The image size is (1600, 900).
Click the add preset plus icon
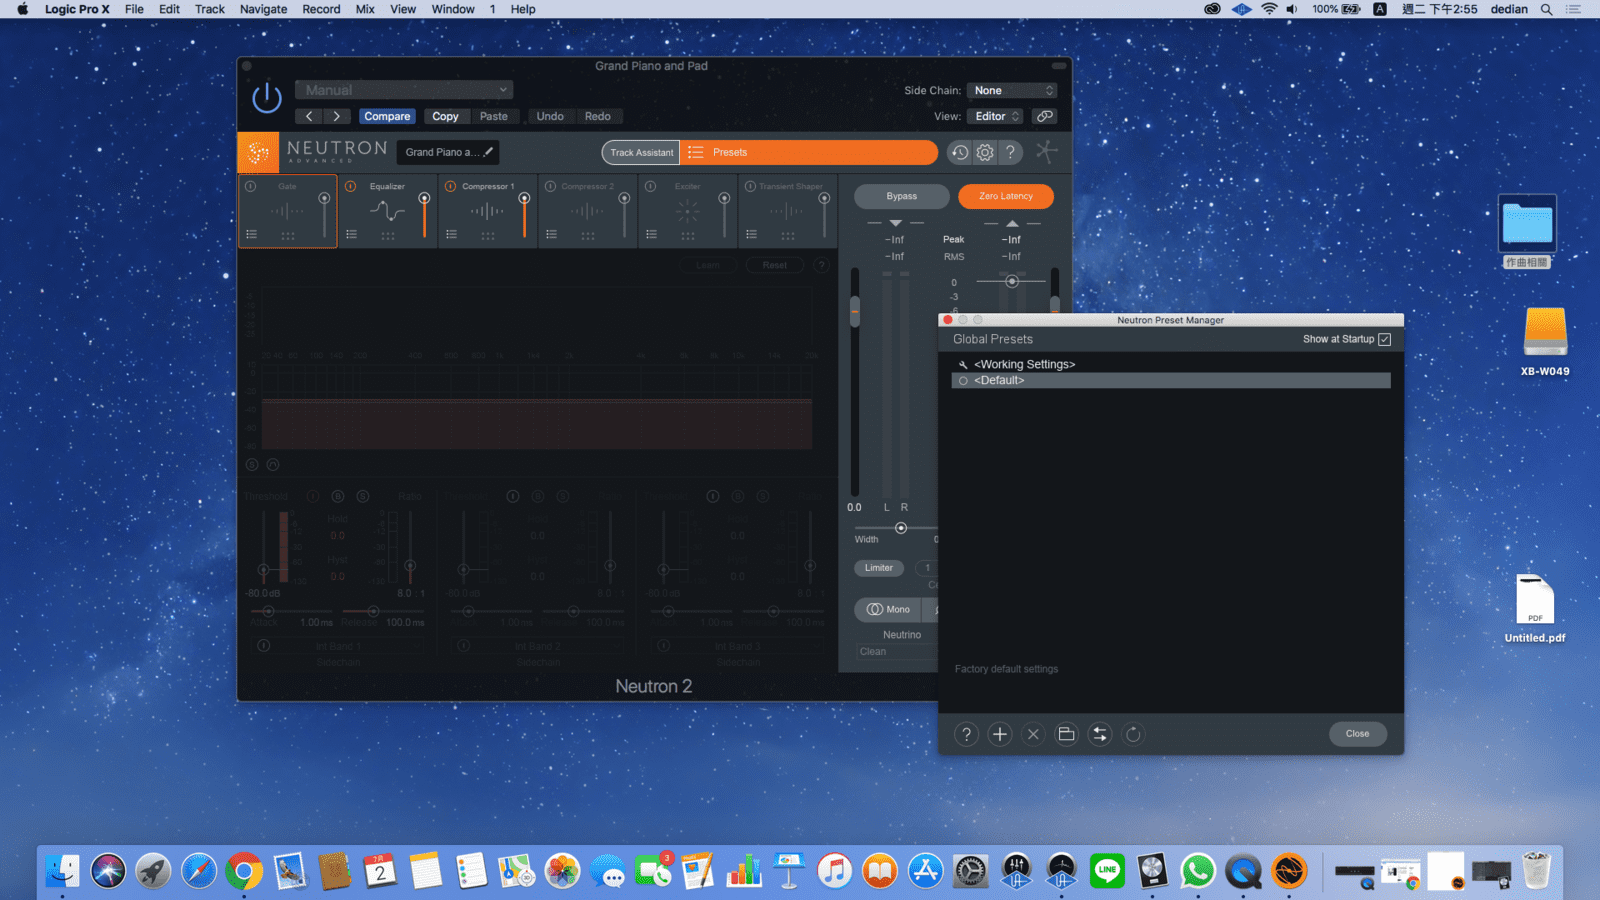999,734
